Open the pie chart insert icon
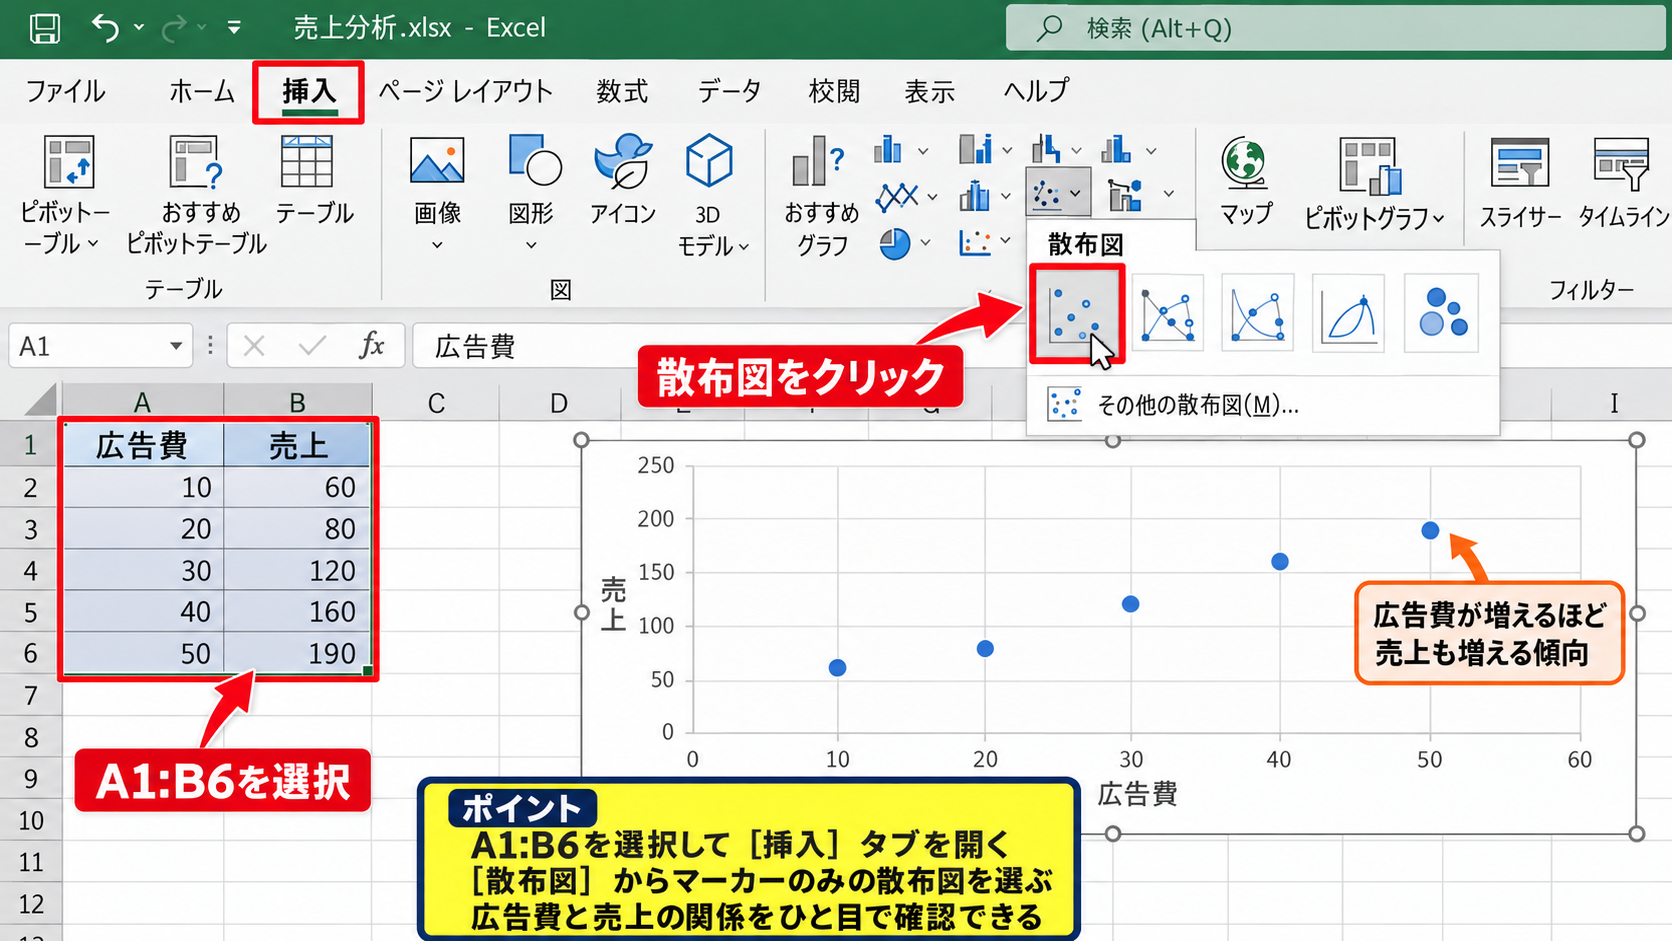Image resolution: width=1672 pixels, height=941 pixels. tap(895, 243)
